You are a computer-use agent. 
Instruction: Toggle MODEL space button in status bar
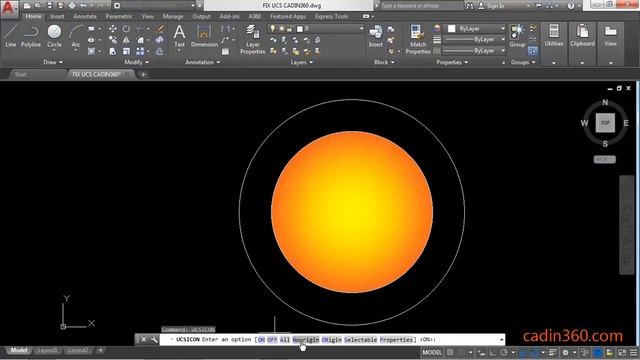click(432, 352)
